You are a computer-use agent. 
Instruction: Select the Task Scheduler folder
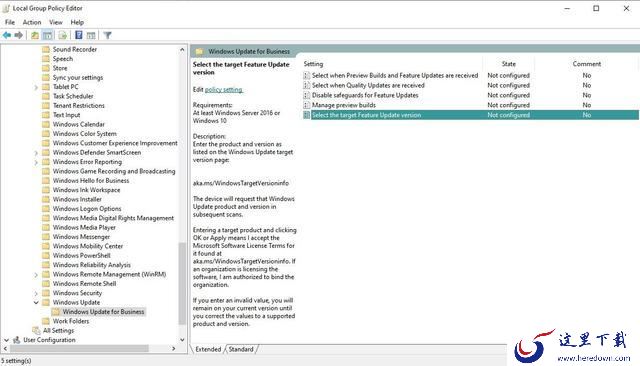click(x=73, y=96)
